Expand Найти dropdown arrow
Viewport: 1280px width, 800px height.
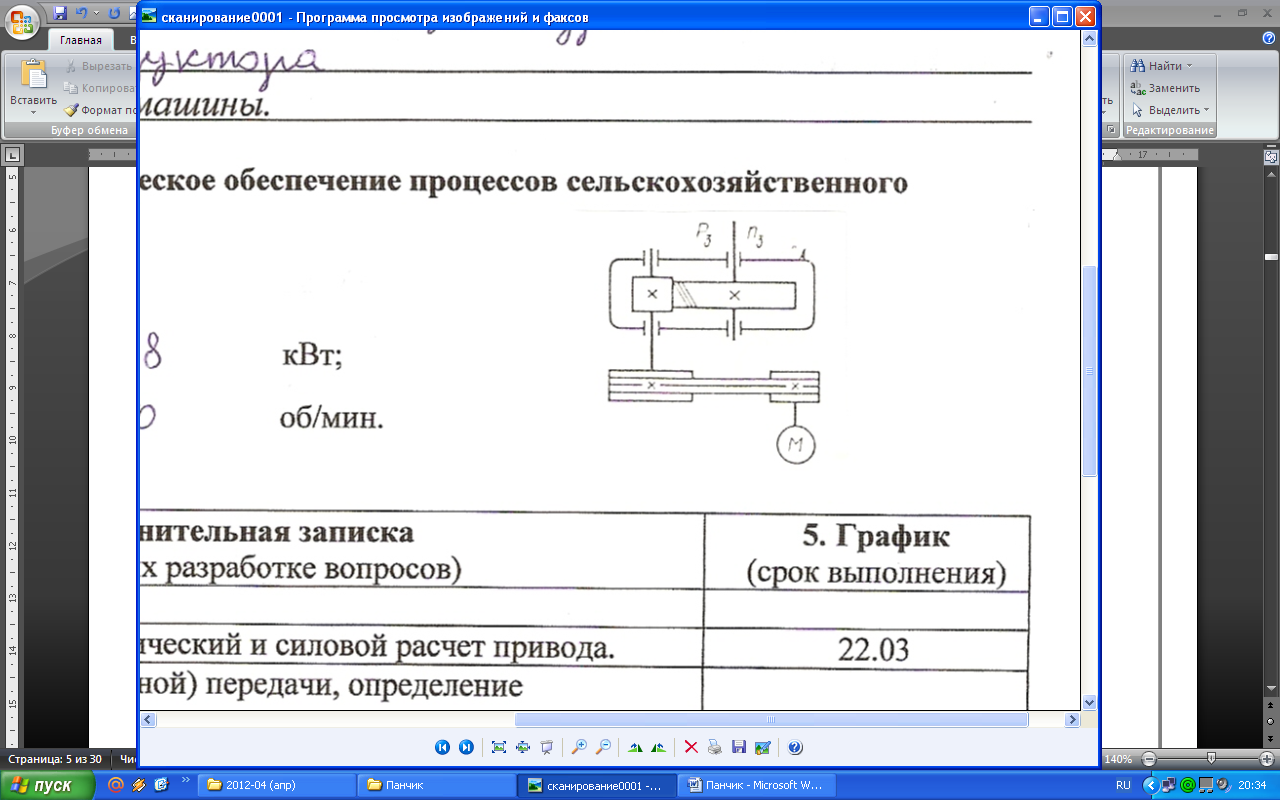point(1189,66)
